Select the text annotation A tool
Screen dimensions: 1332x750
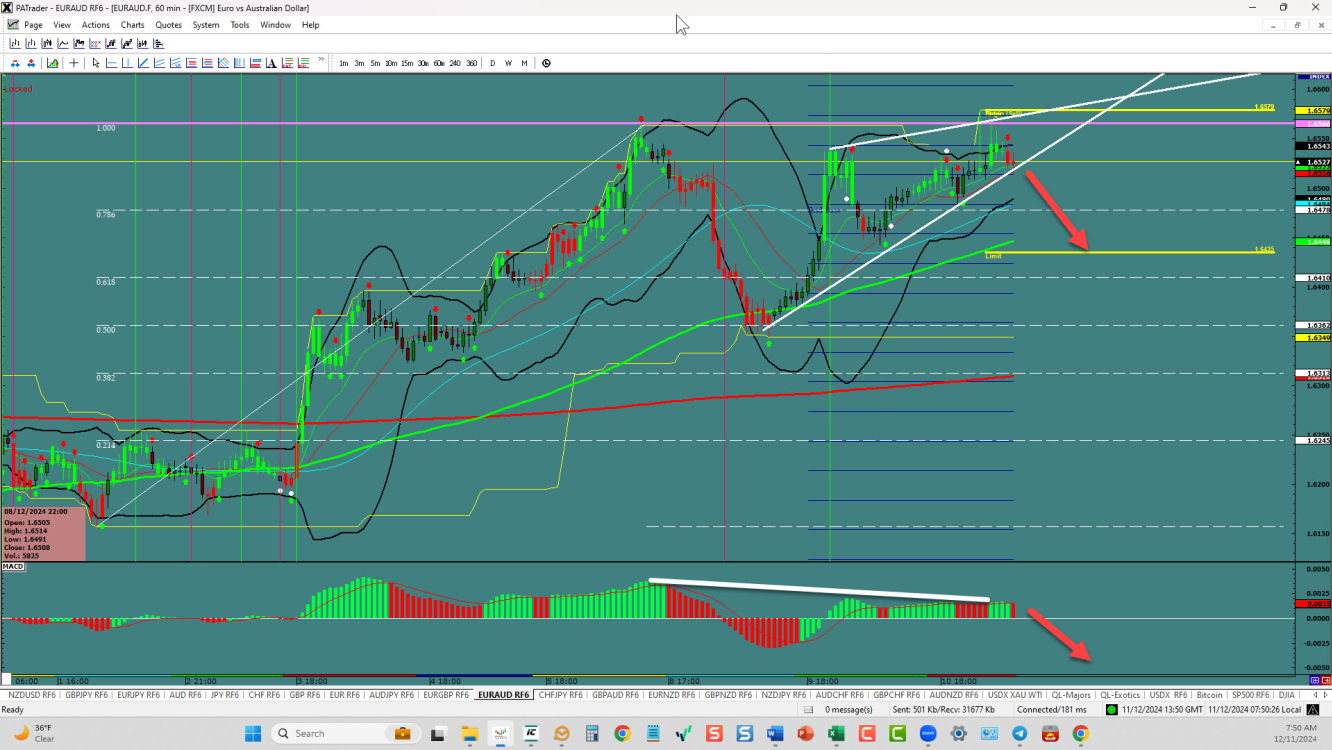click(271, 63)
